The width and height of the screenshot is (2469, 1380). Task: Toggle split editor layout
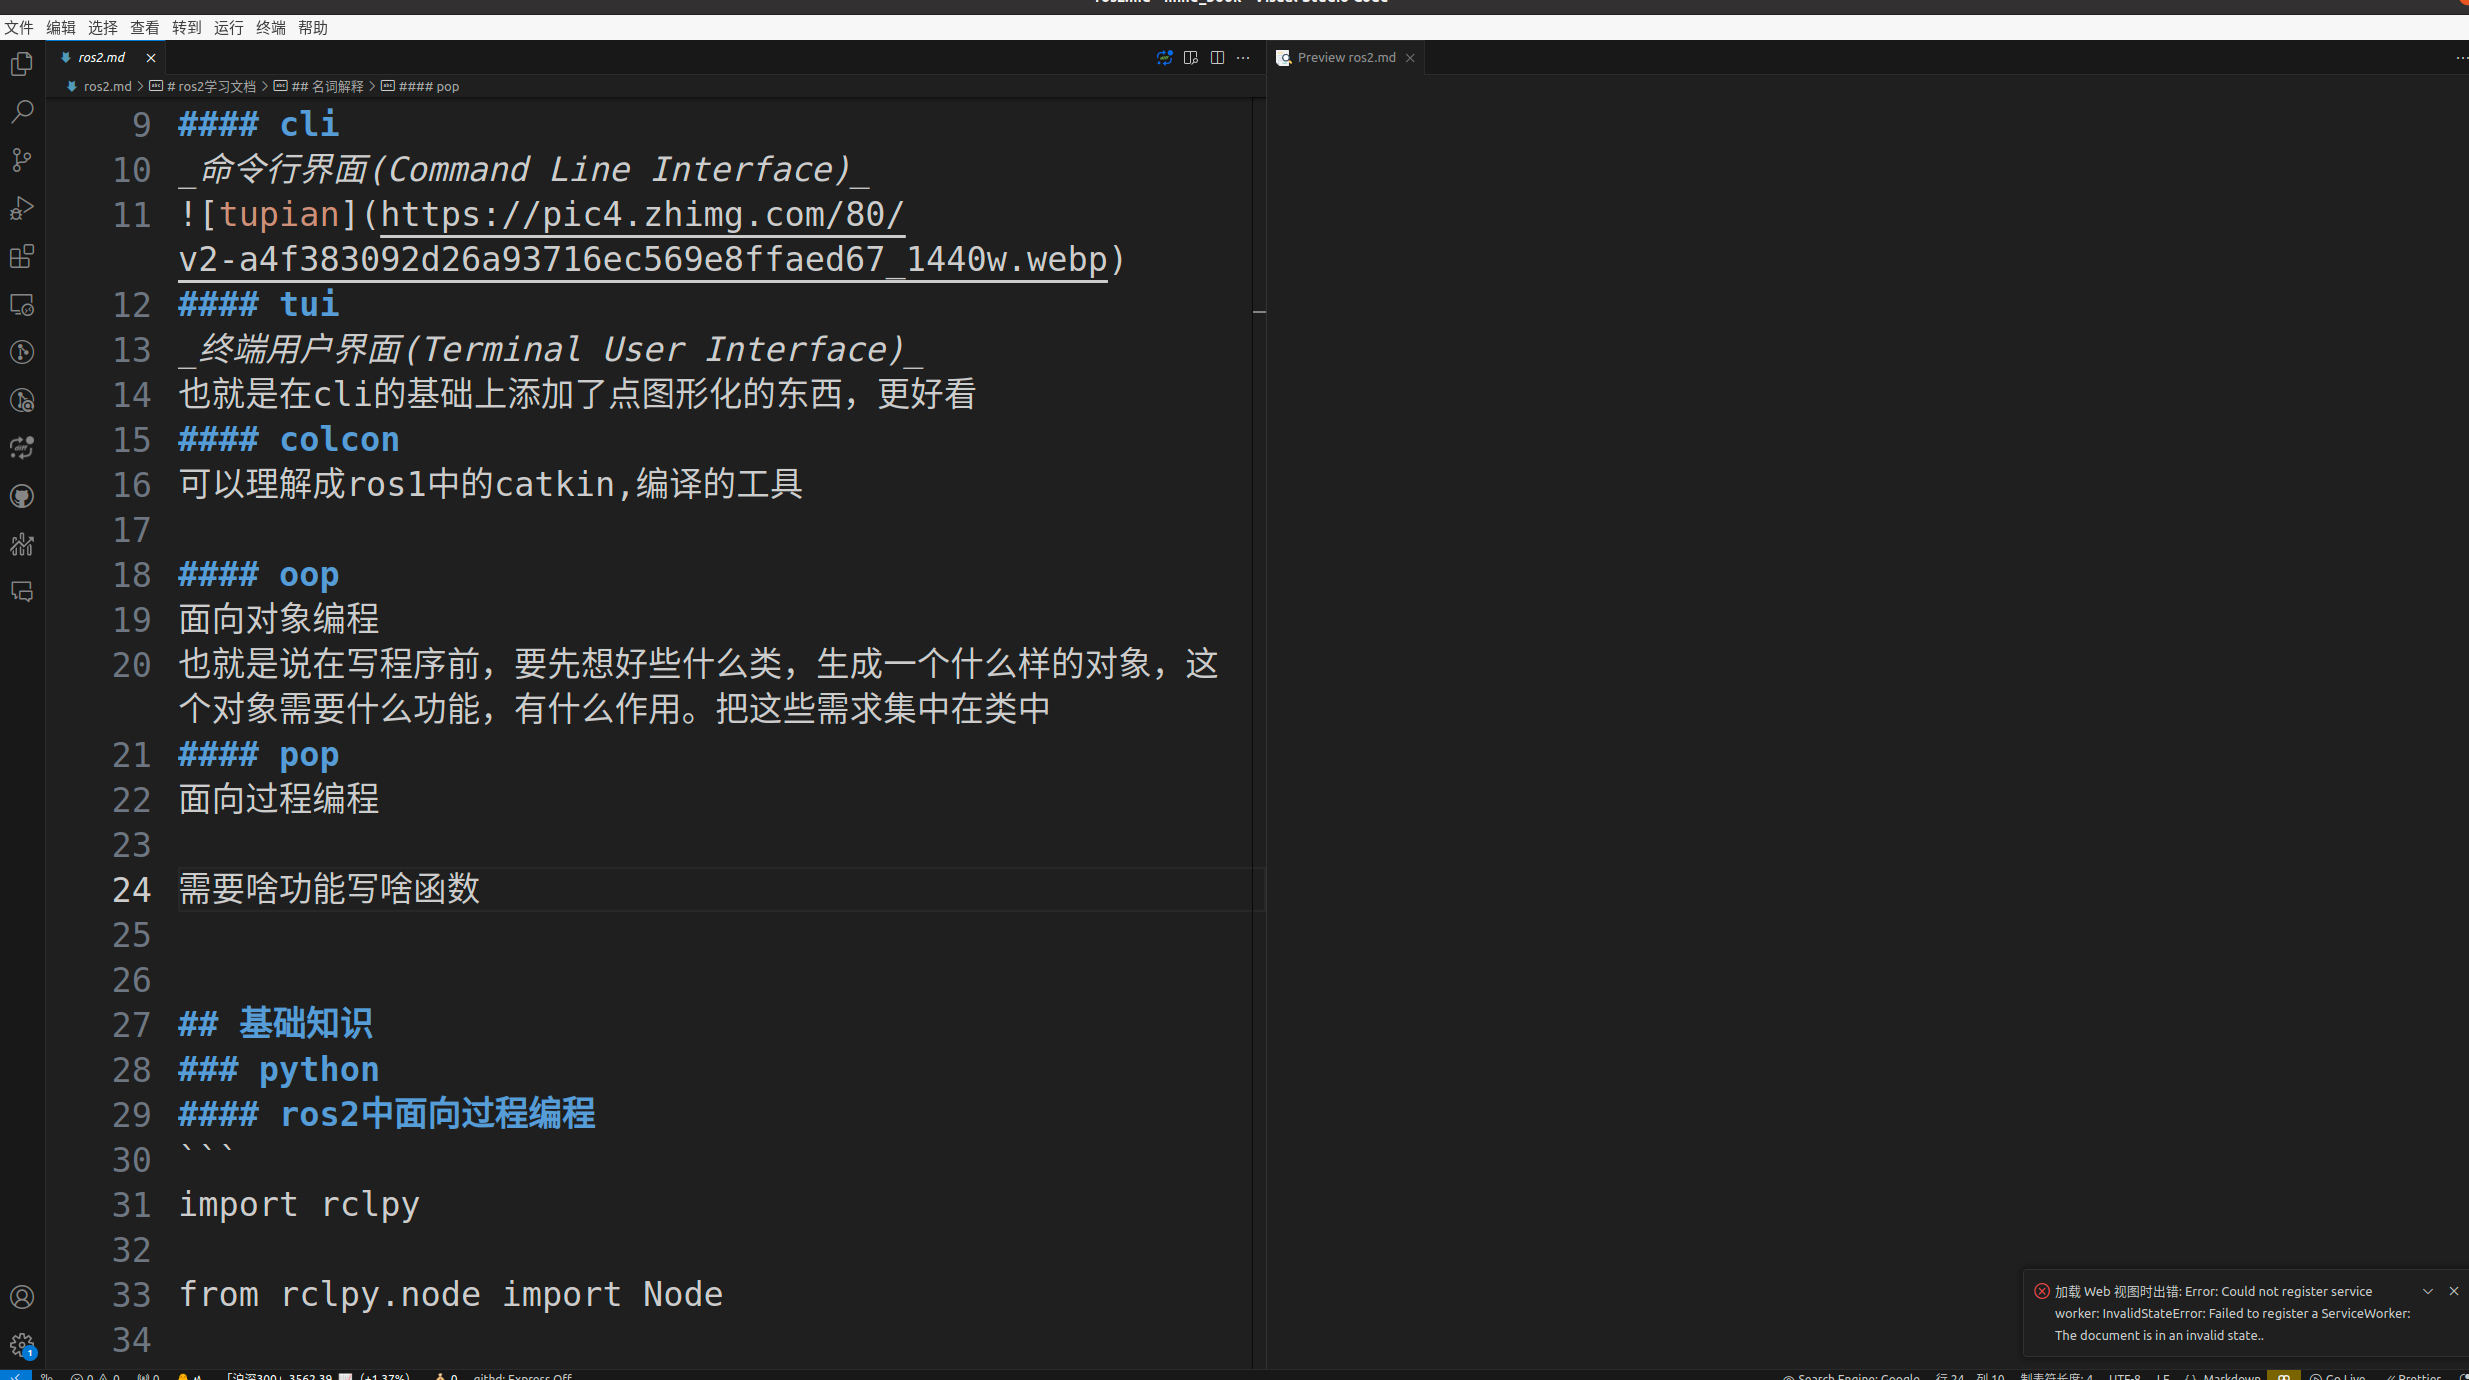click(1217, 58)
